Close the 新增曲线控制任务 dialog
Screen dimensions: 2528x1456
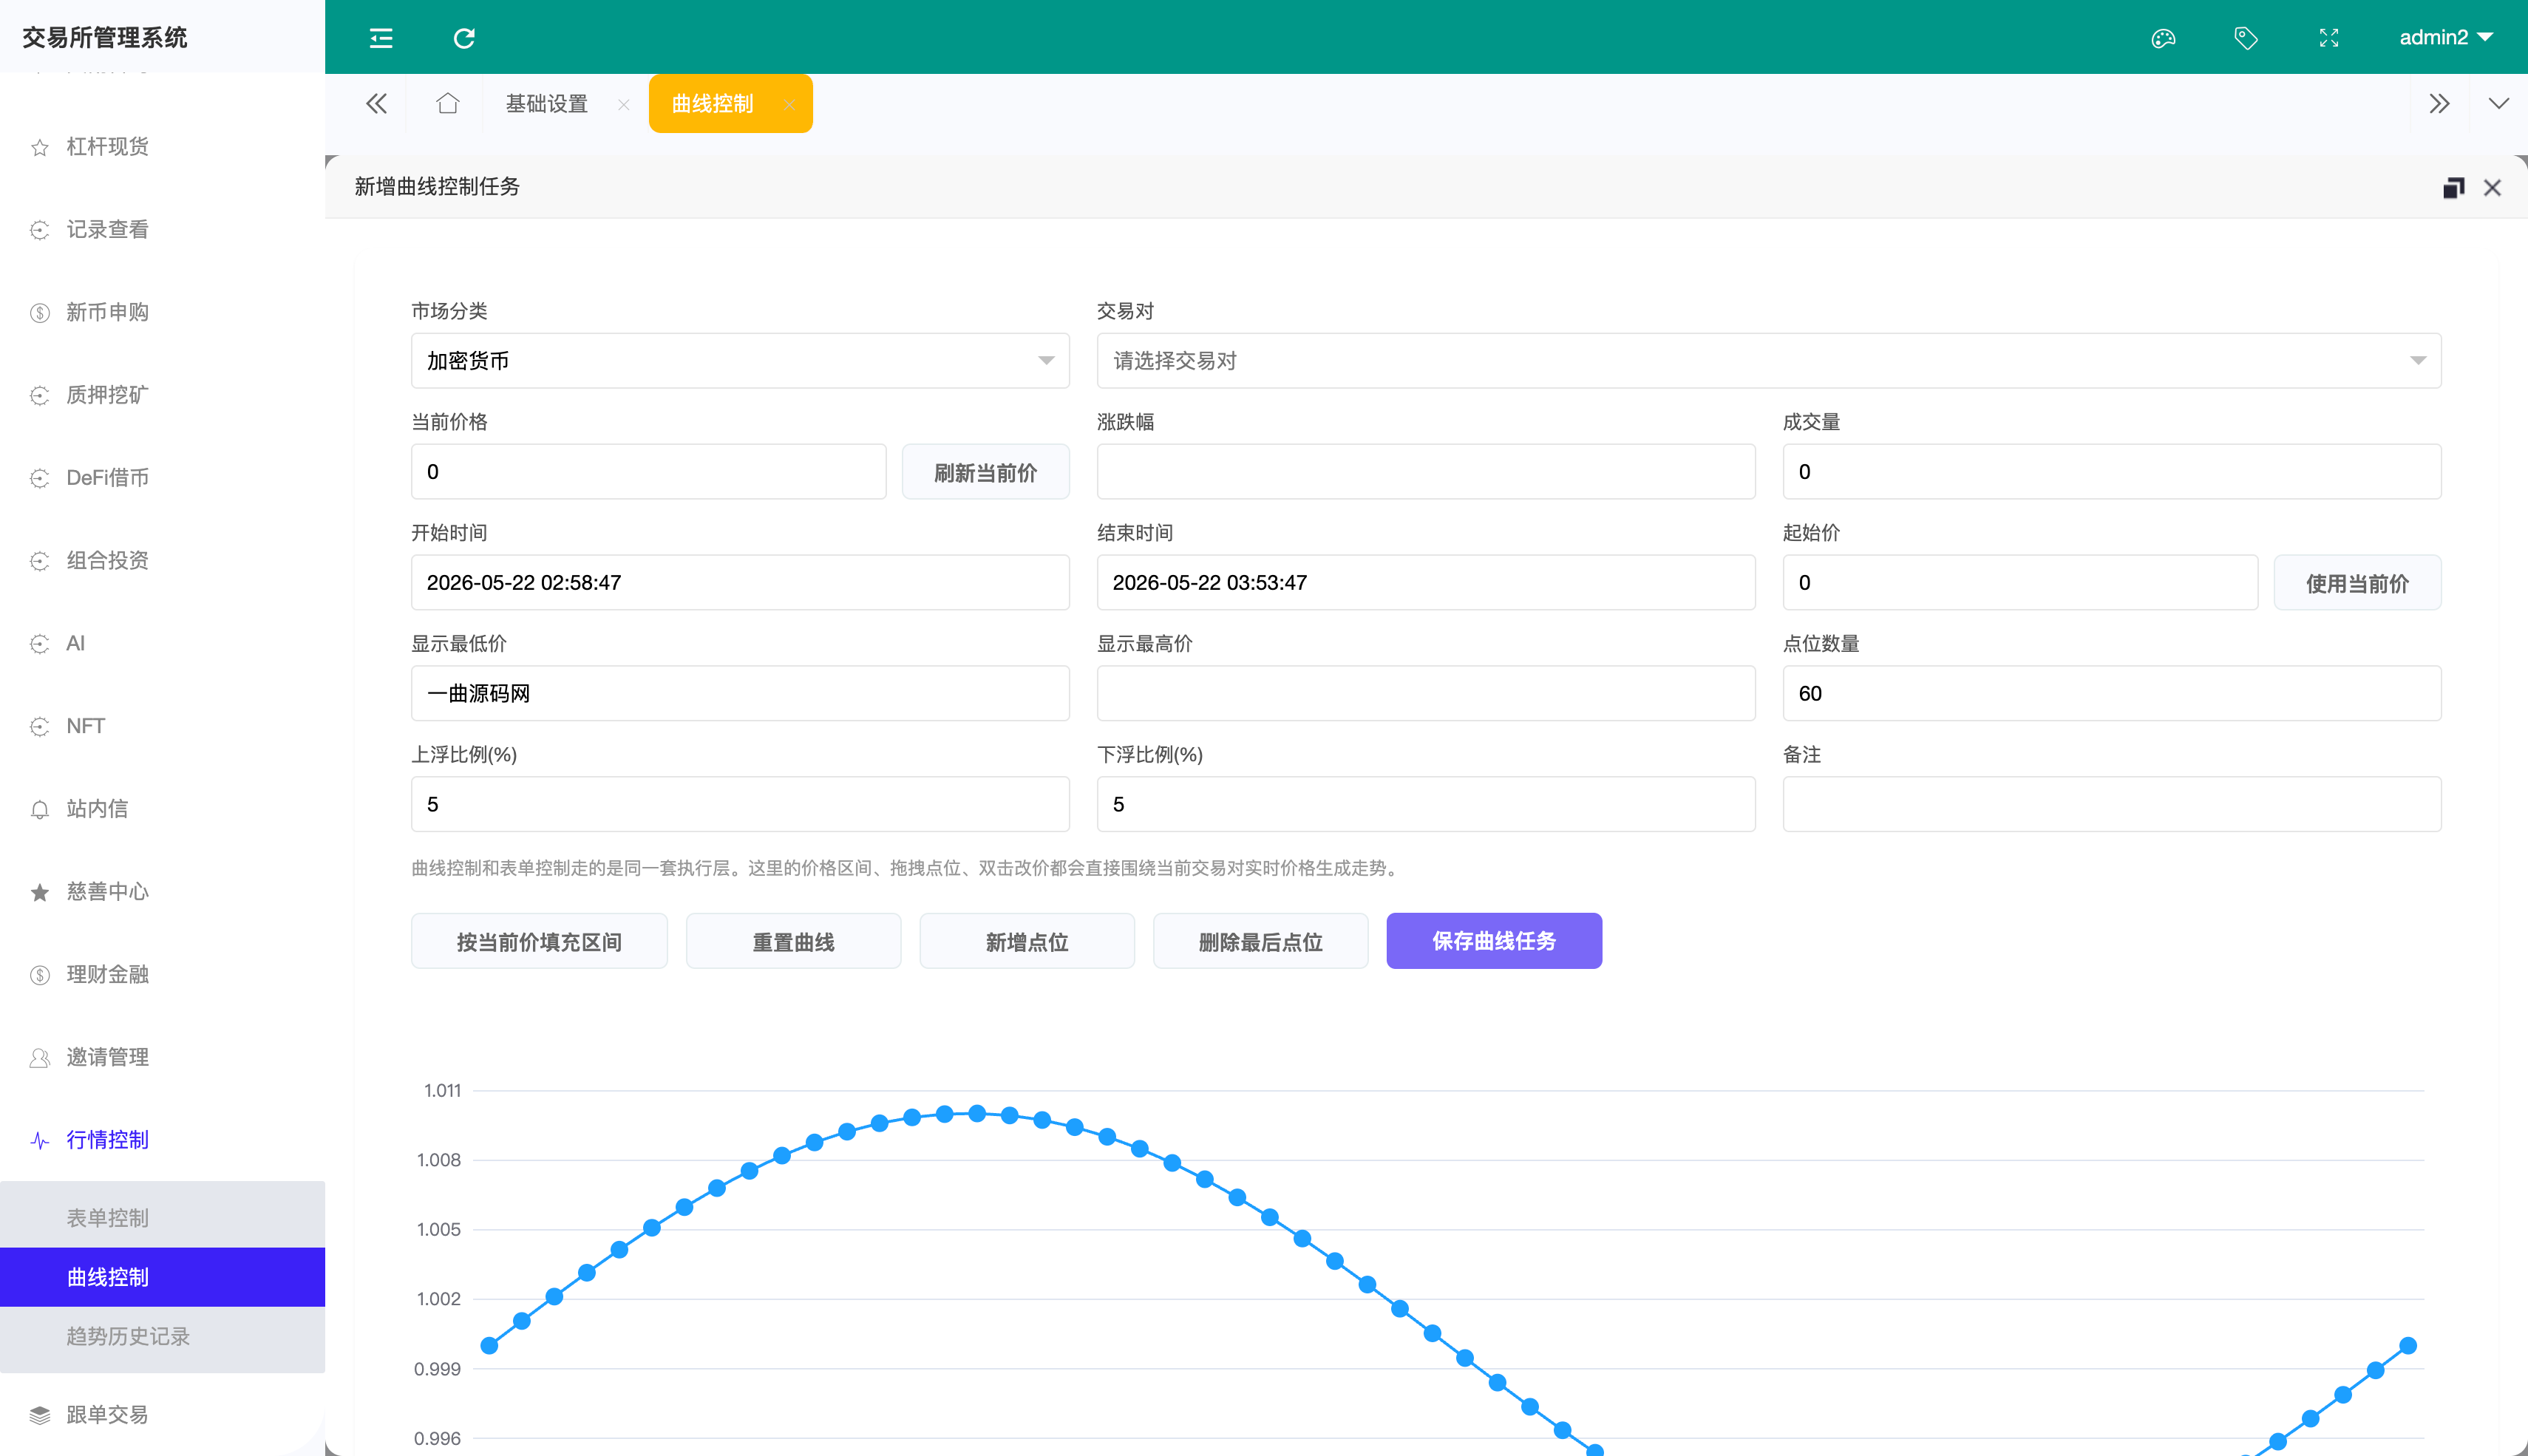2492,187
